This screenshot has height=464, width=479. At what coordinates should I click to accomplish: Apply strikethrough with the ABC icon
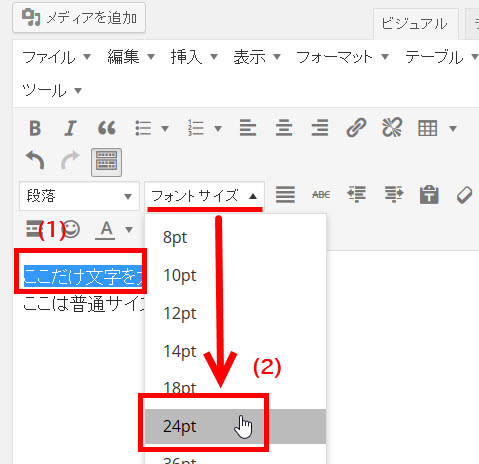click(321, 195)
